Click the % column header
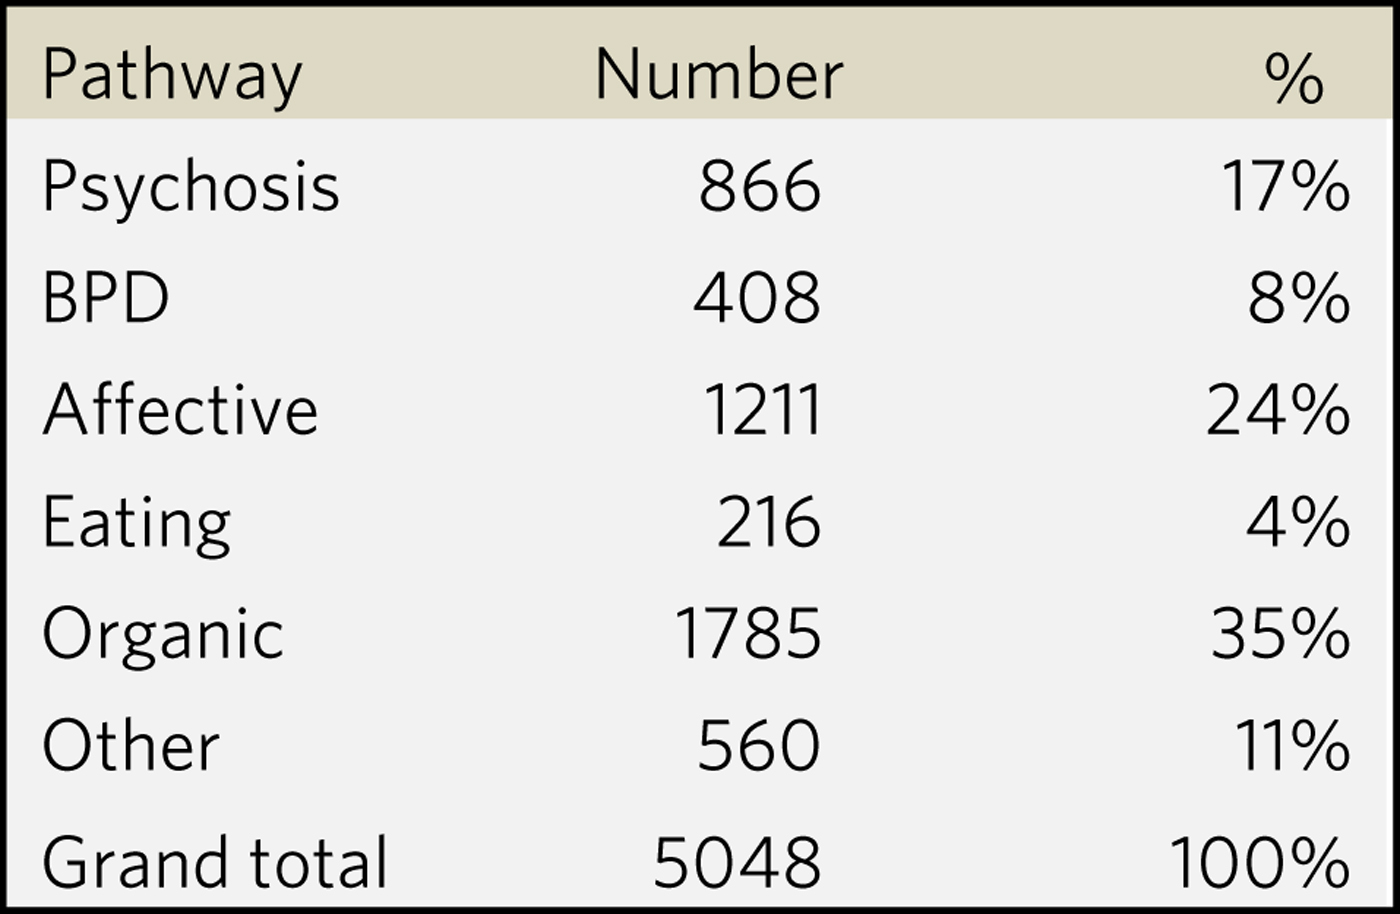This screenshot has width=1400, height=914. click(x=1294, y=78)
